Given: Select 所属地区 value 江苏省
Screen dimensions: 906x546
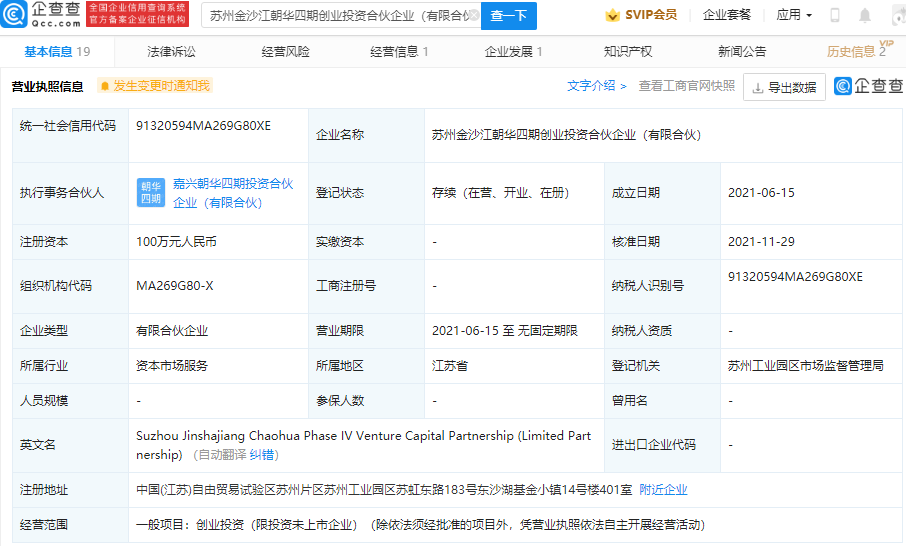Looking at the screenshot, I should (450, 366).
